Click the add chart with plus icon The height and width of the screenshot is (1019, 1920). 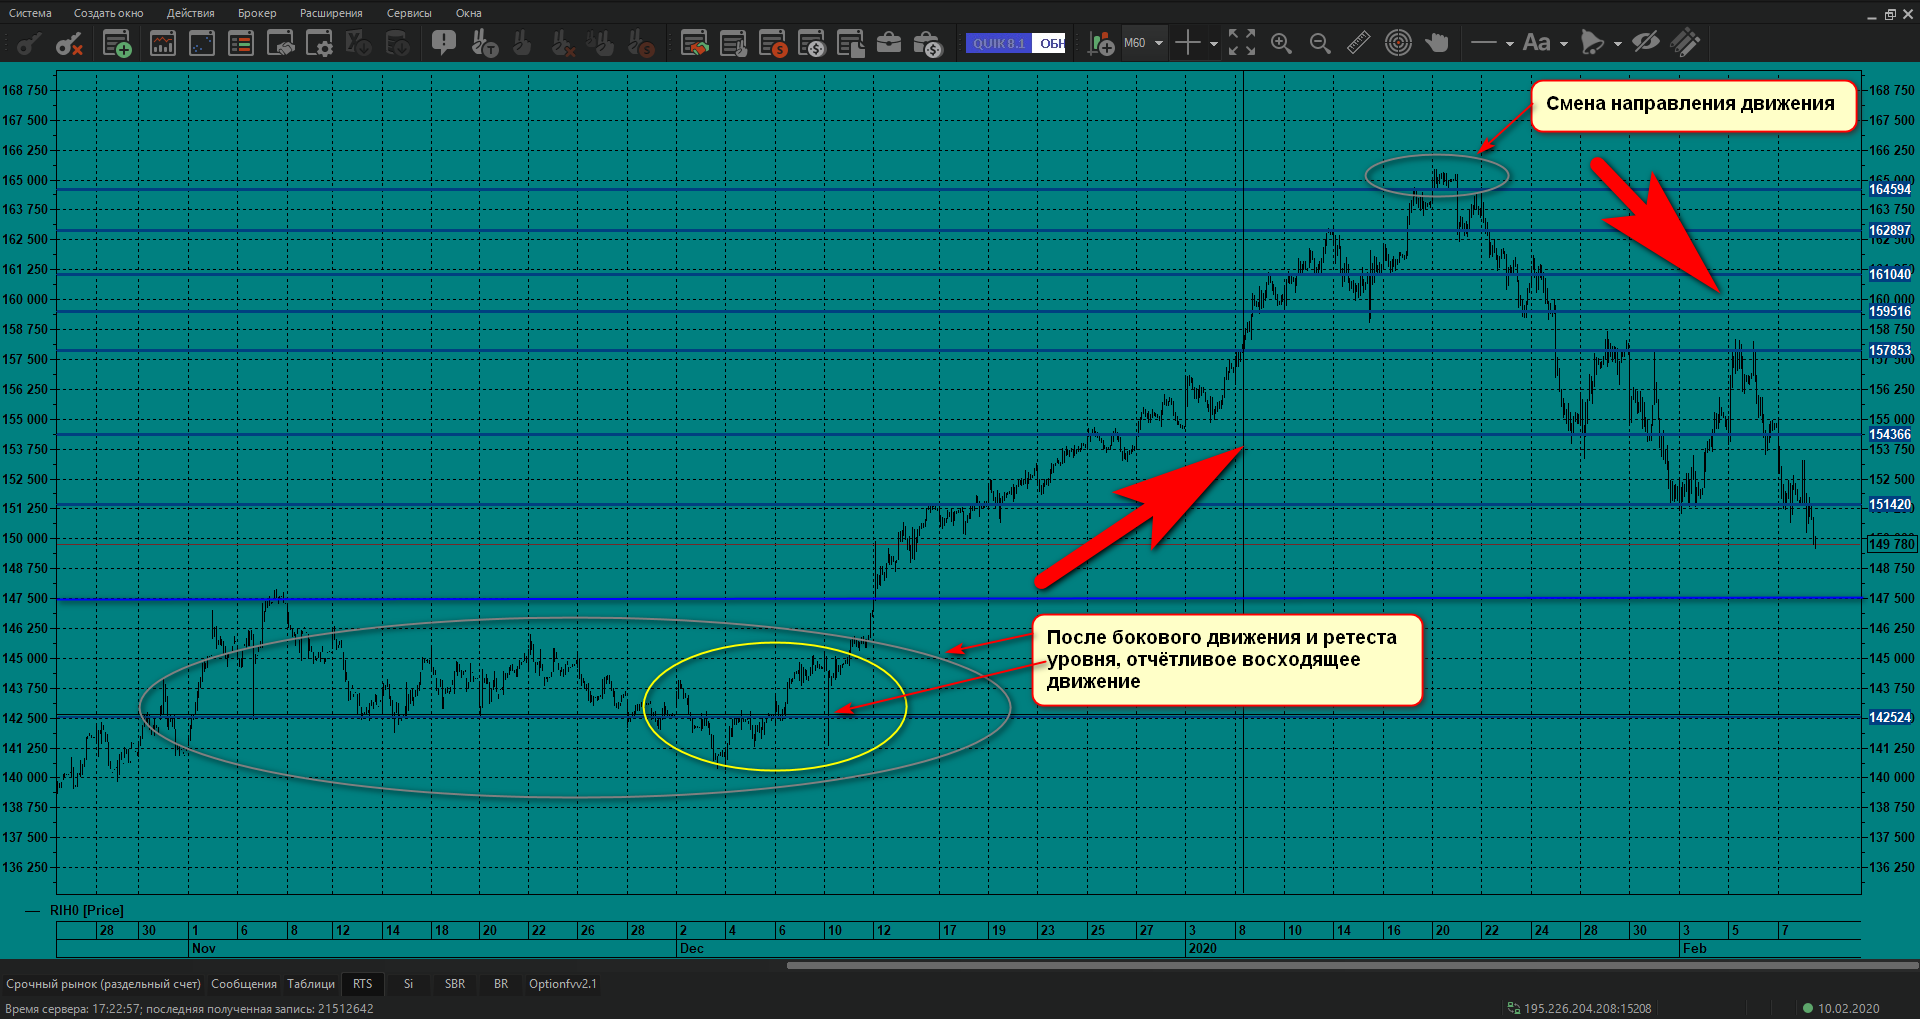pos(1101,43)
